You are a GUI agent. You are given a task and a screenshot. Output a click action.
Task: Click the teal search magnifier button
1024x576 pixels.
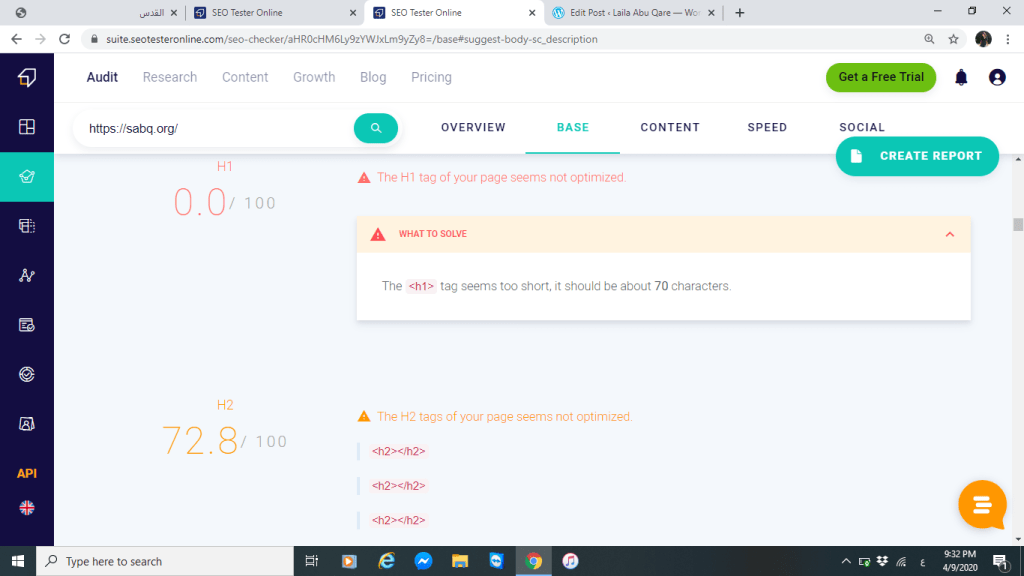point(376,128)
